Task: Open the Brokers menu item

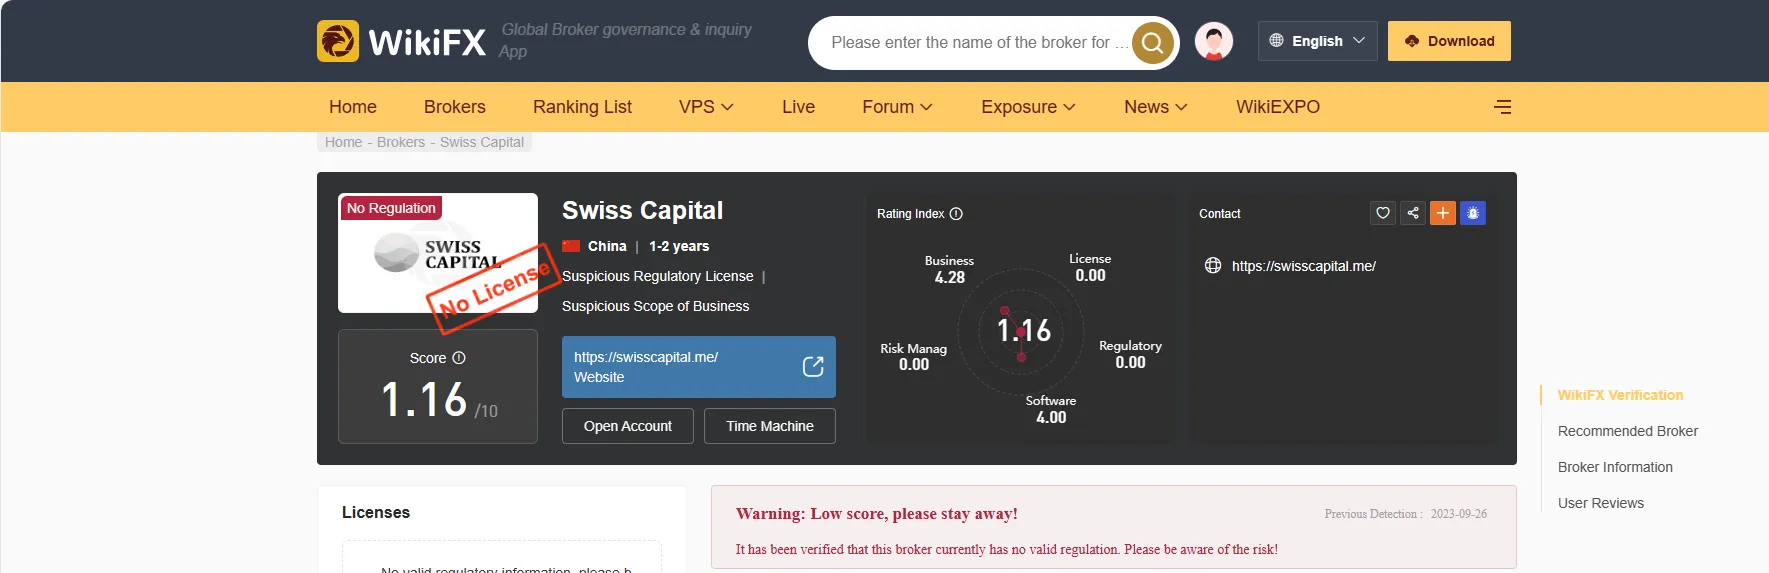Action: 455,107
